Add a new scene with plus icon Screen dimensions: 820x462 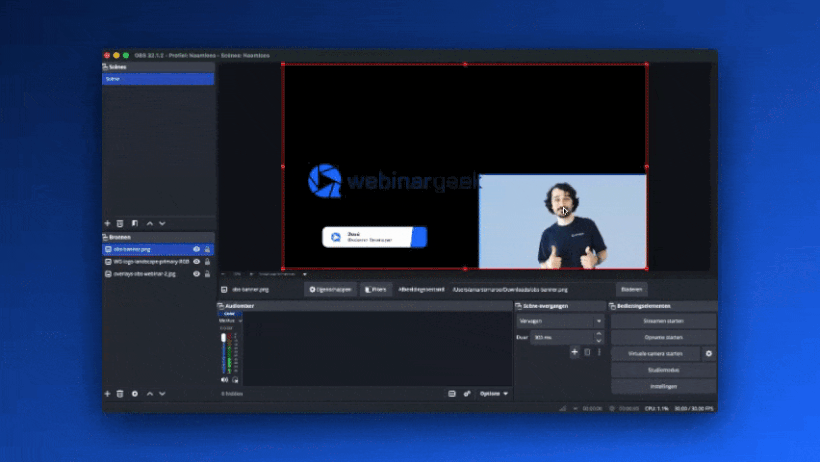(107, 223)
